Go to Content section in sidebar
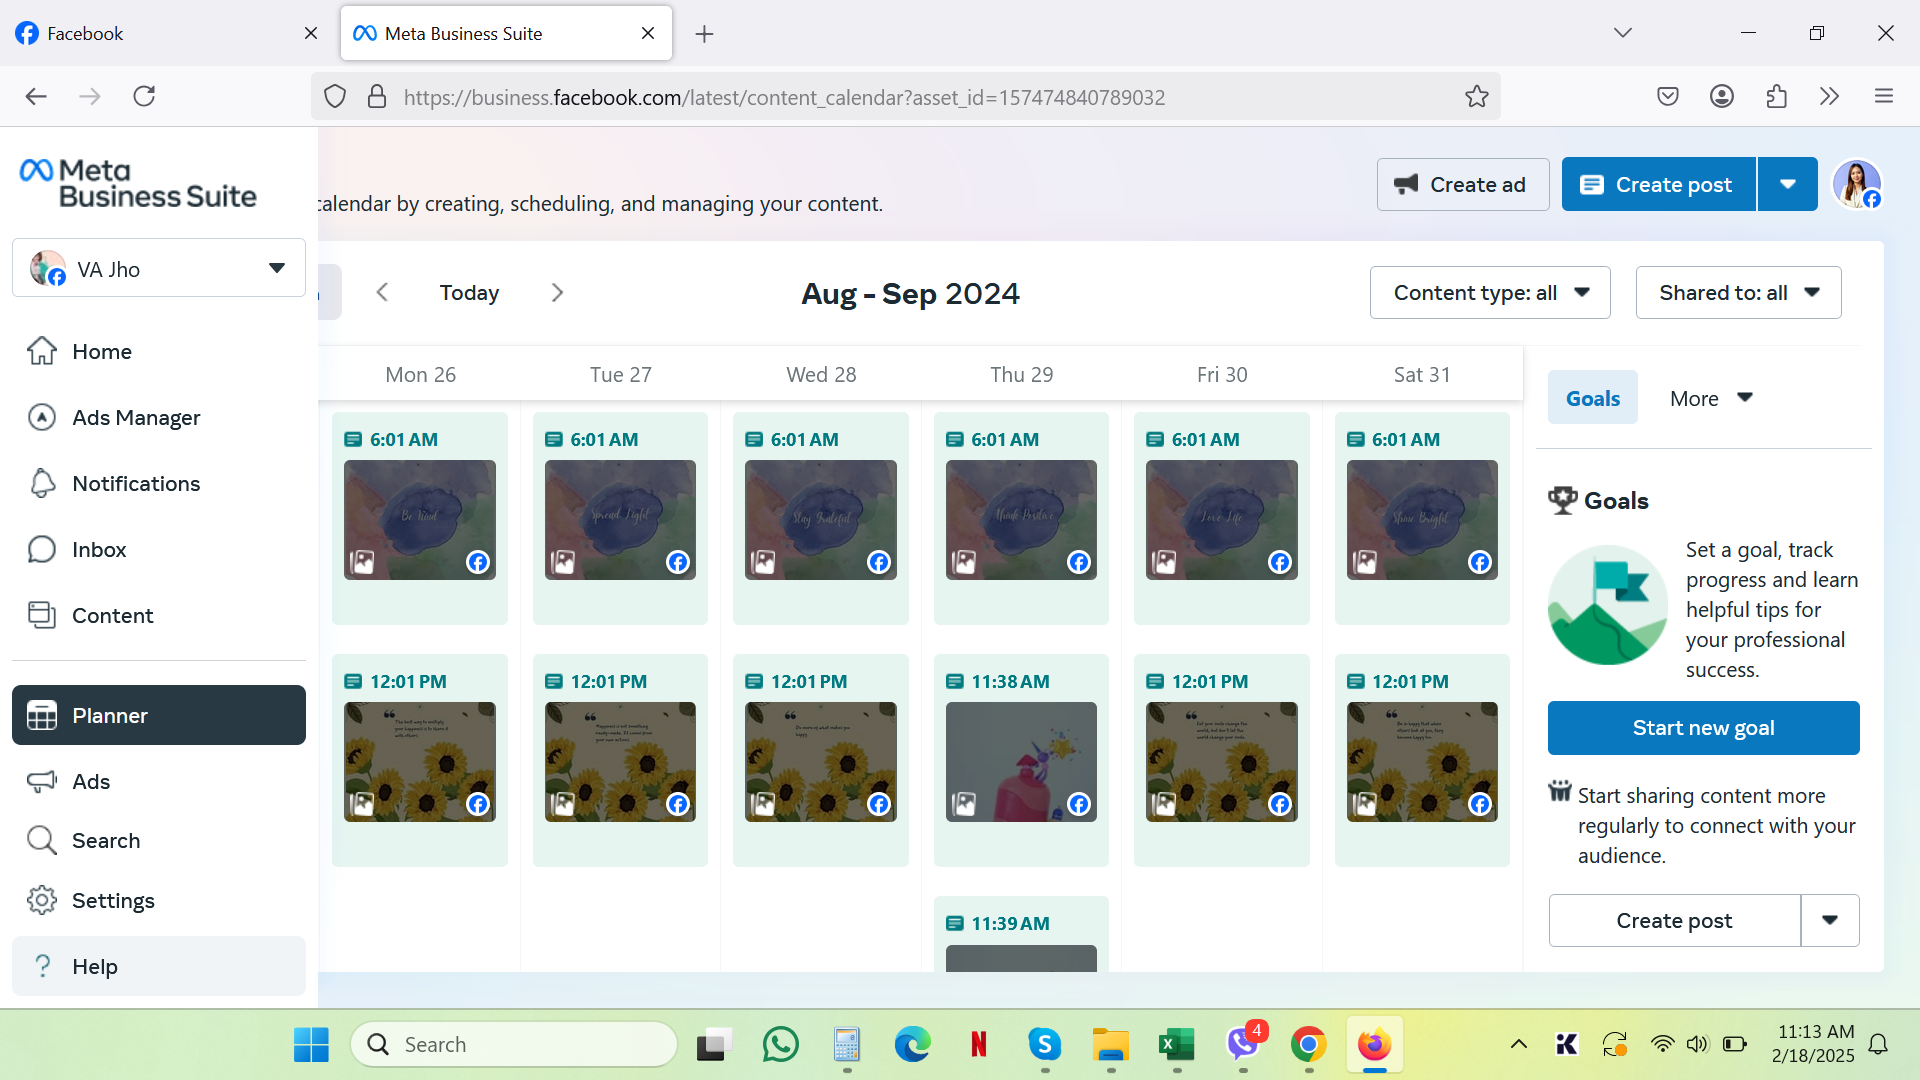Image resolution: width=1920 pixels, height=1080 pixels. (112, 616)
